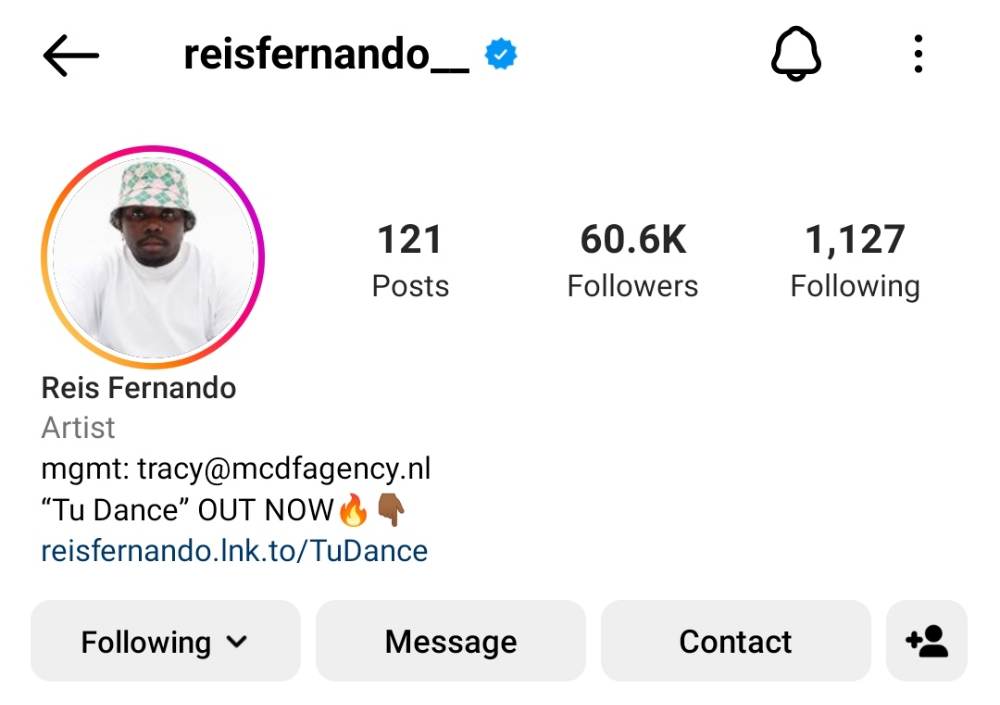
Task: Go back using the left arrow
Action: [x=71, y=56]
